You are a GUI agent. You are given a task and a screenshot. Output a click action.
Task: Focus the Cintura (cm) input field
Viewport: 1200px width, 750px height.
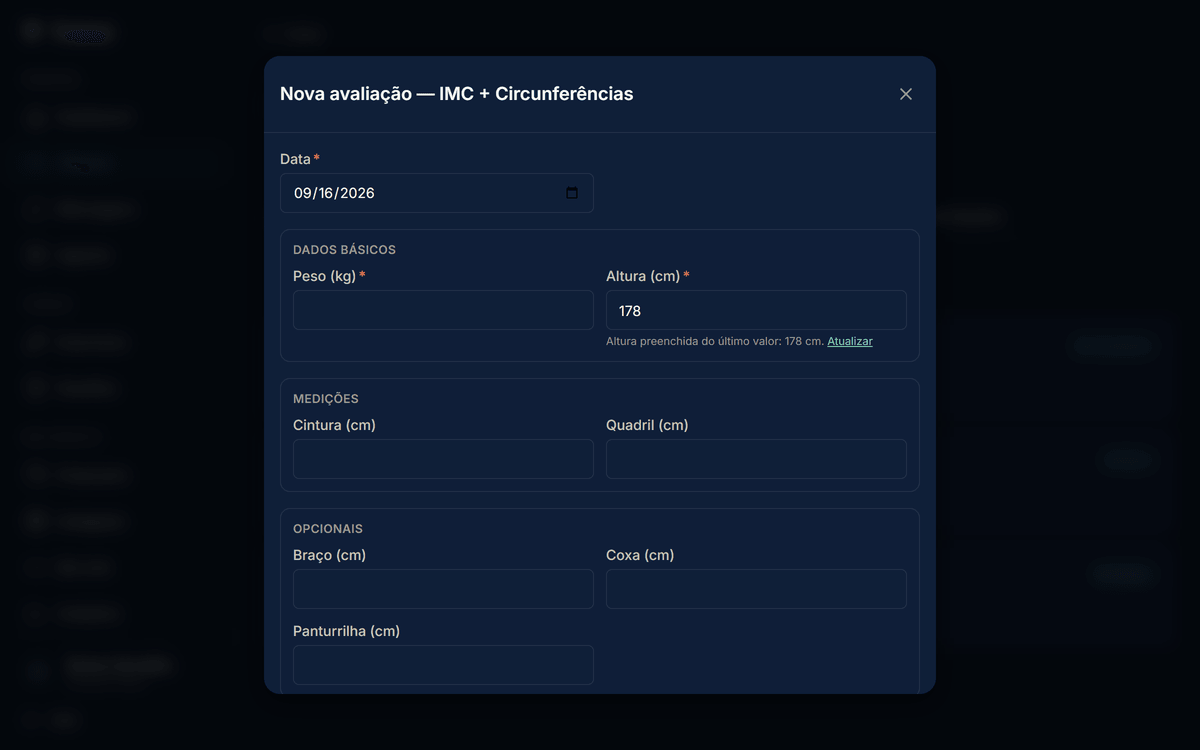[x=443, y=459]
